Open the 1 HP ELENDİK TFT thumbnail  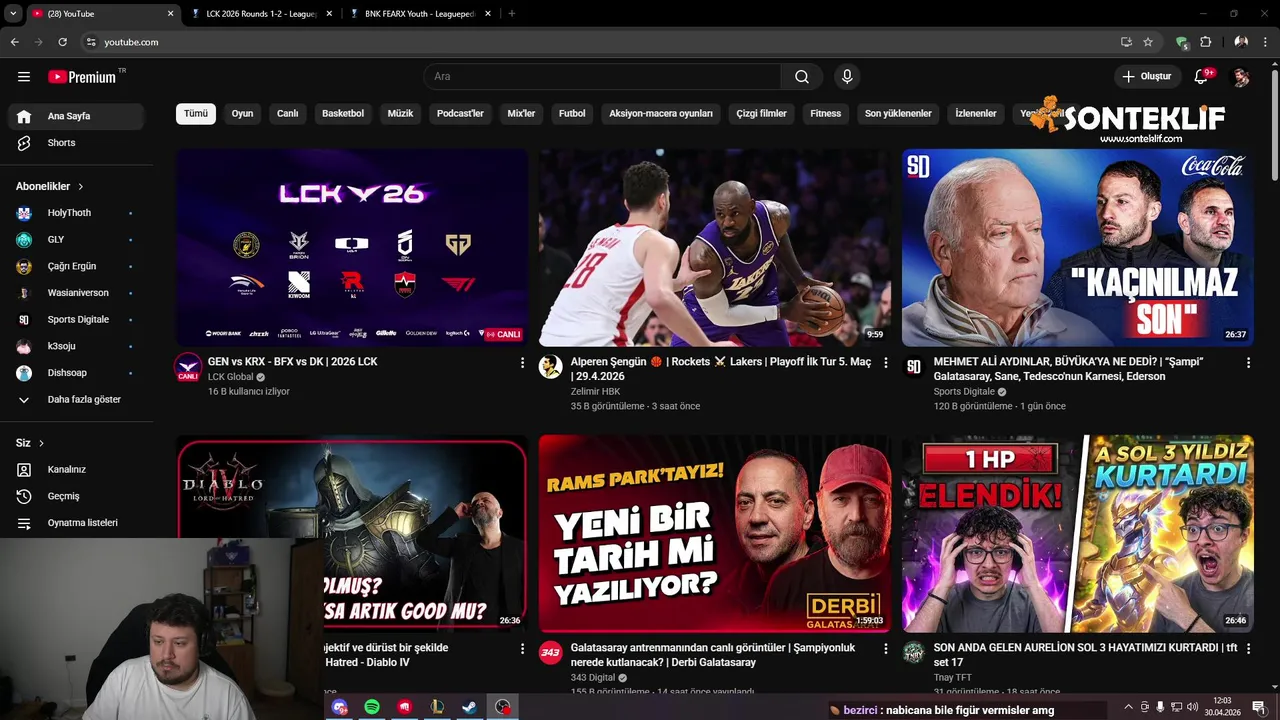pos(1078,534)
